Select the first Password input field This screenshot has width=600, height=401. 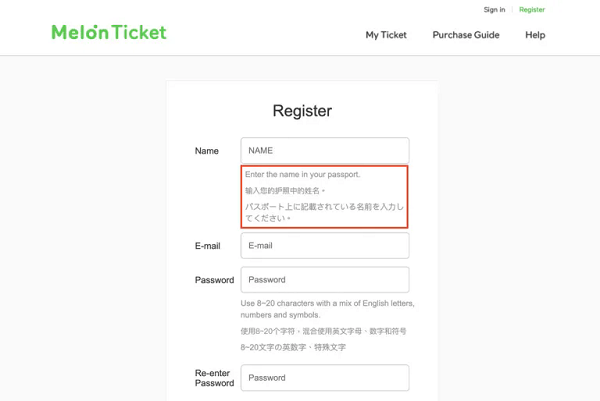[x=325, y=280]
